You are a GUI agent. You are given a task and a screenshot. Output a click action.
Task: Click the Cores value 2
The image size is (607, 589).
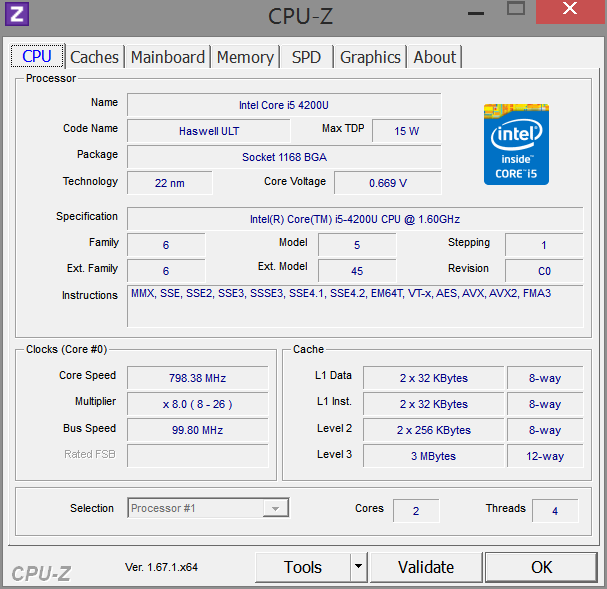[x=416, y=510]
